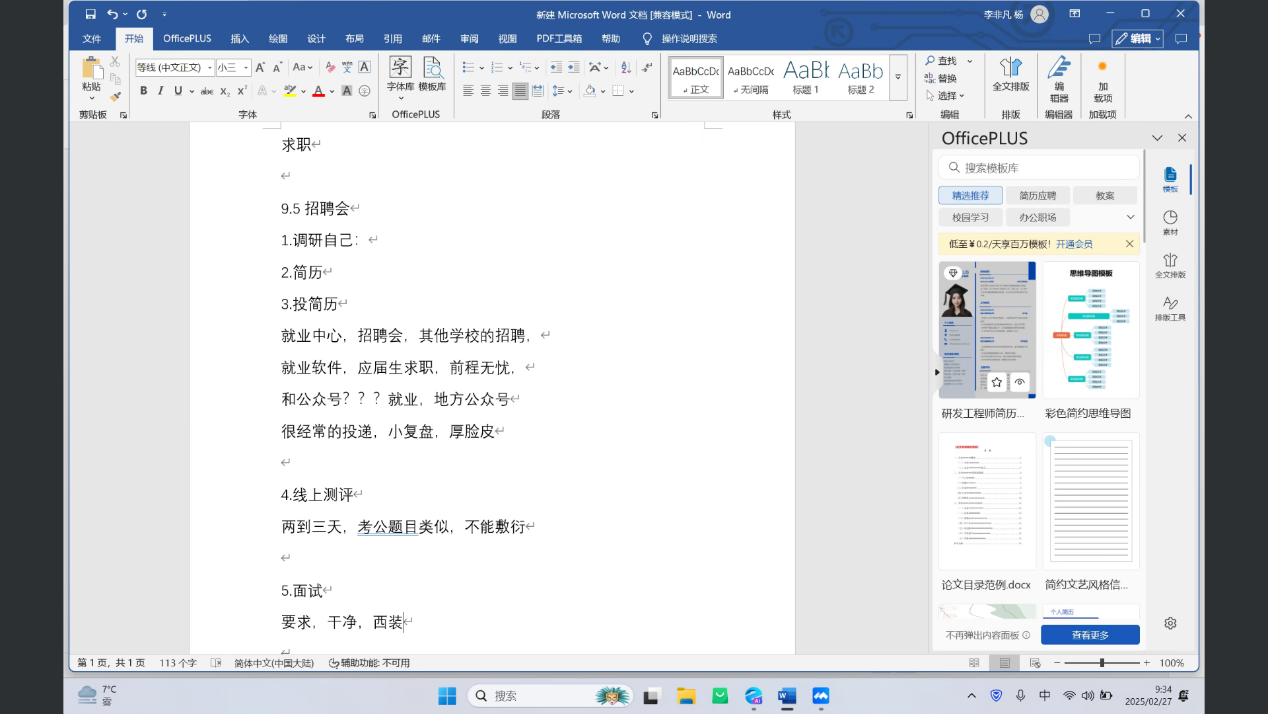Open the 编辑器 editor tool
The width and height of the screenshot is (1268, 714).
[1058, 79]
